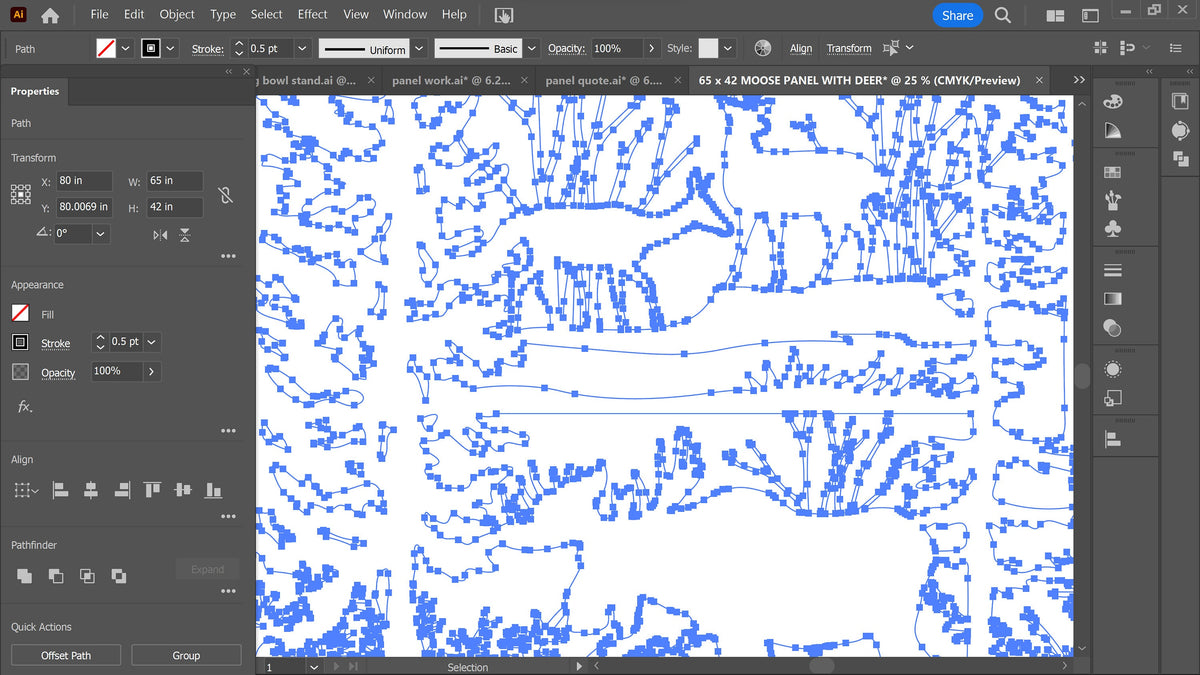Open the Graphic Styles panel icon
The width and height of the screenshot is (1200, 675).
[1112, 398]
